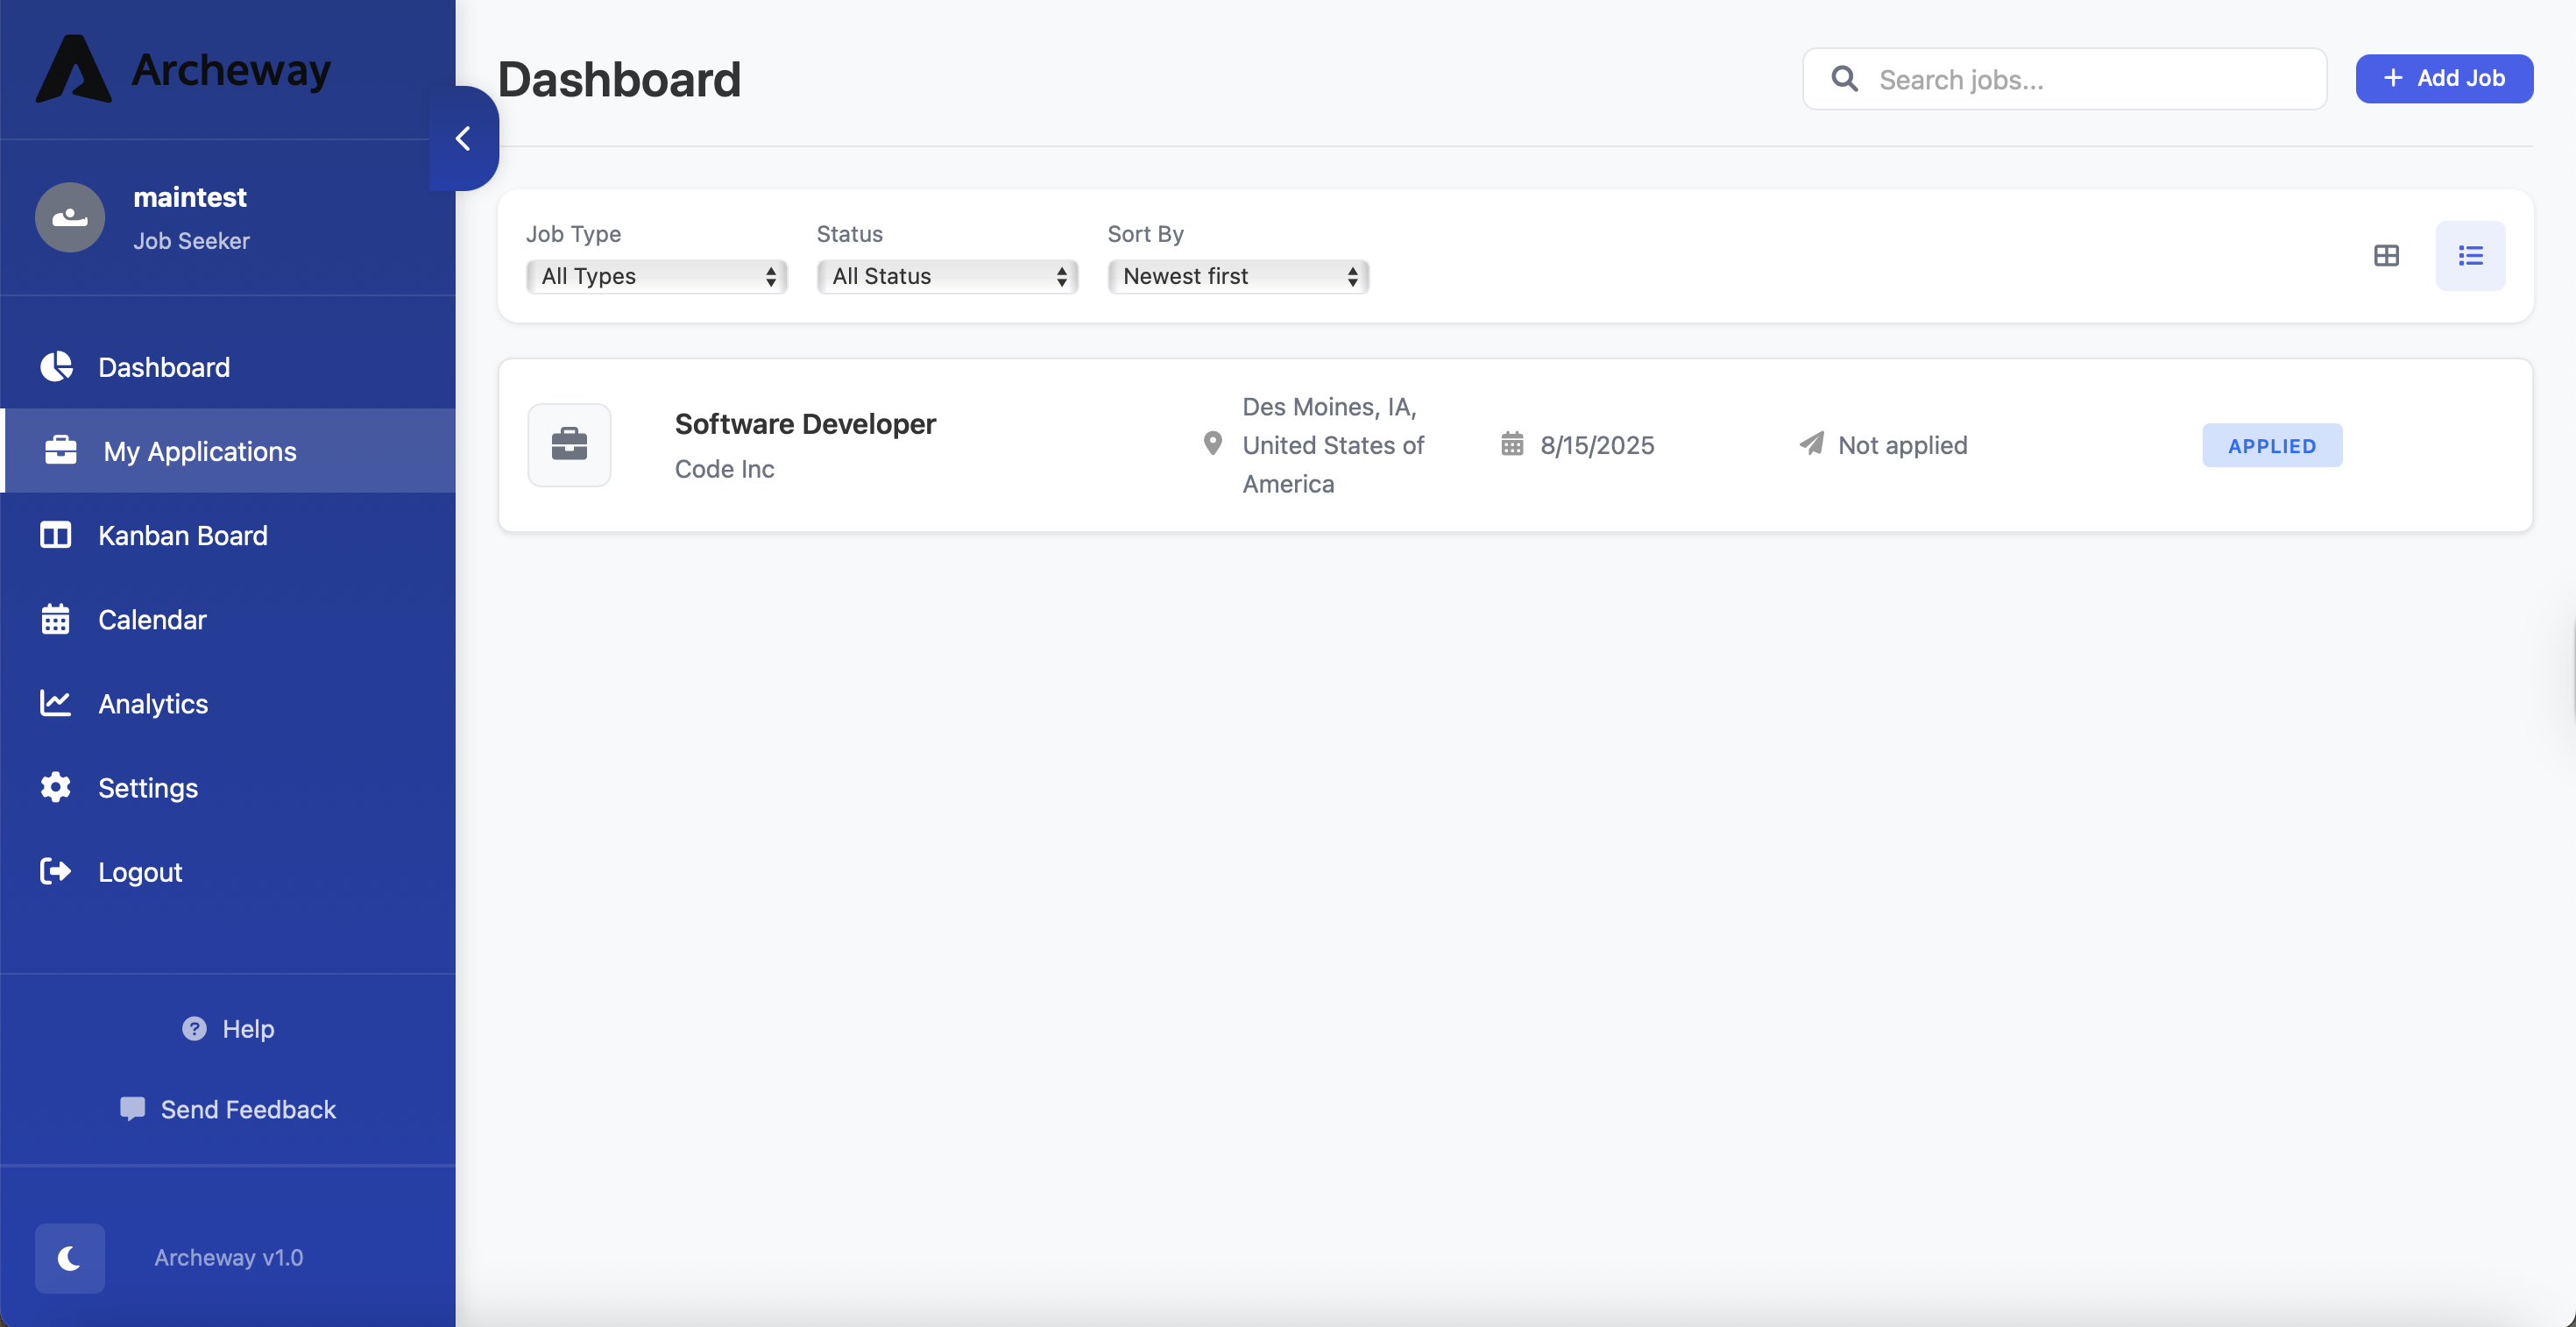
Task: Click the Add Job button
Action: tap(2443, 78)
